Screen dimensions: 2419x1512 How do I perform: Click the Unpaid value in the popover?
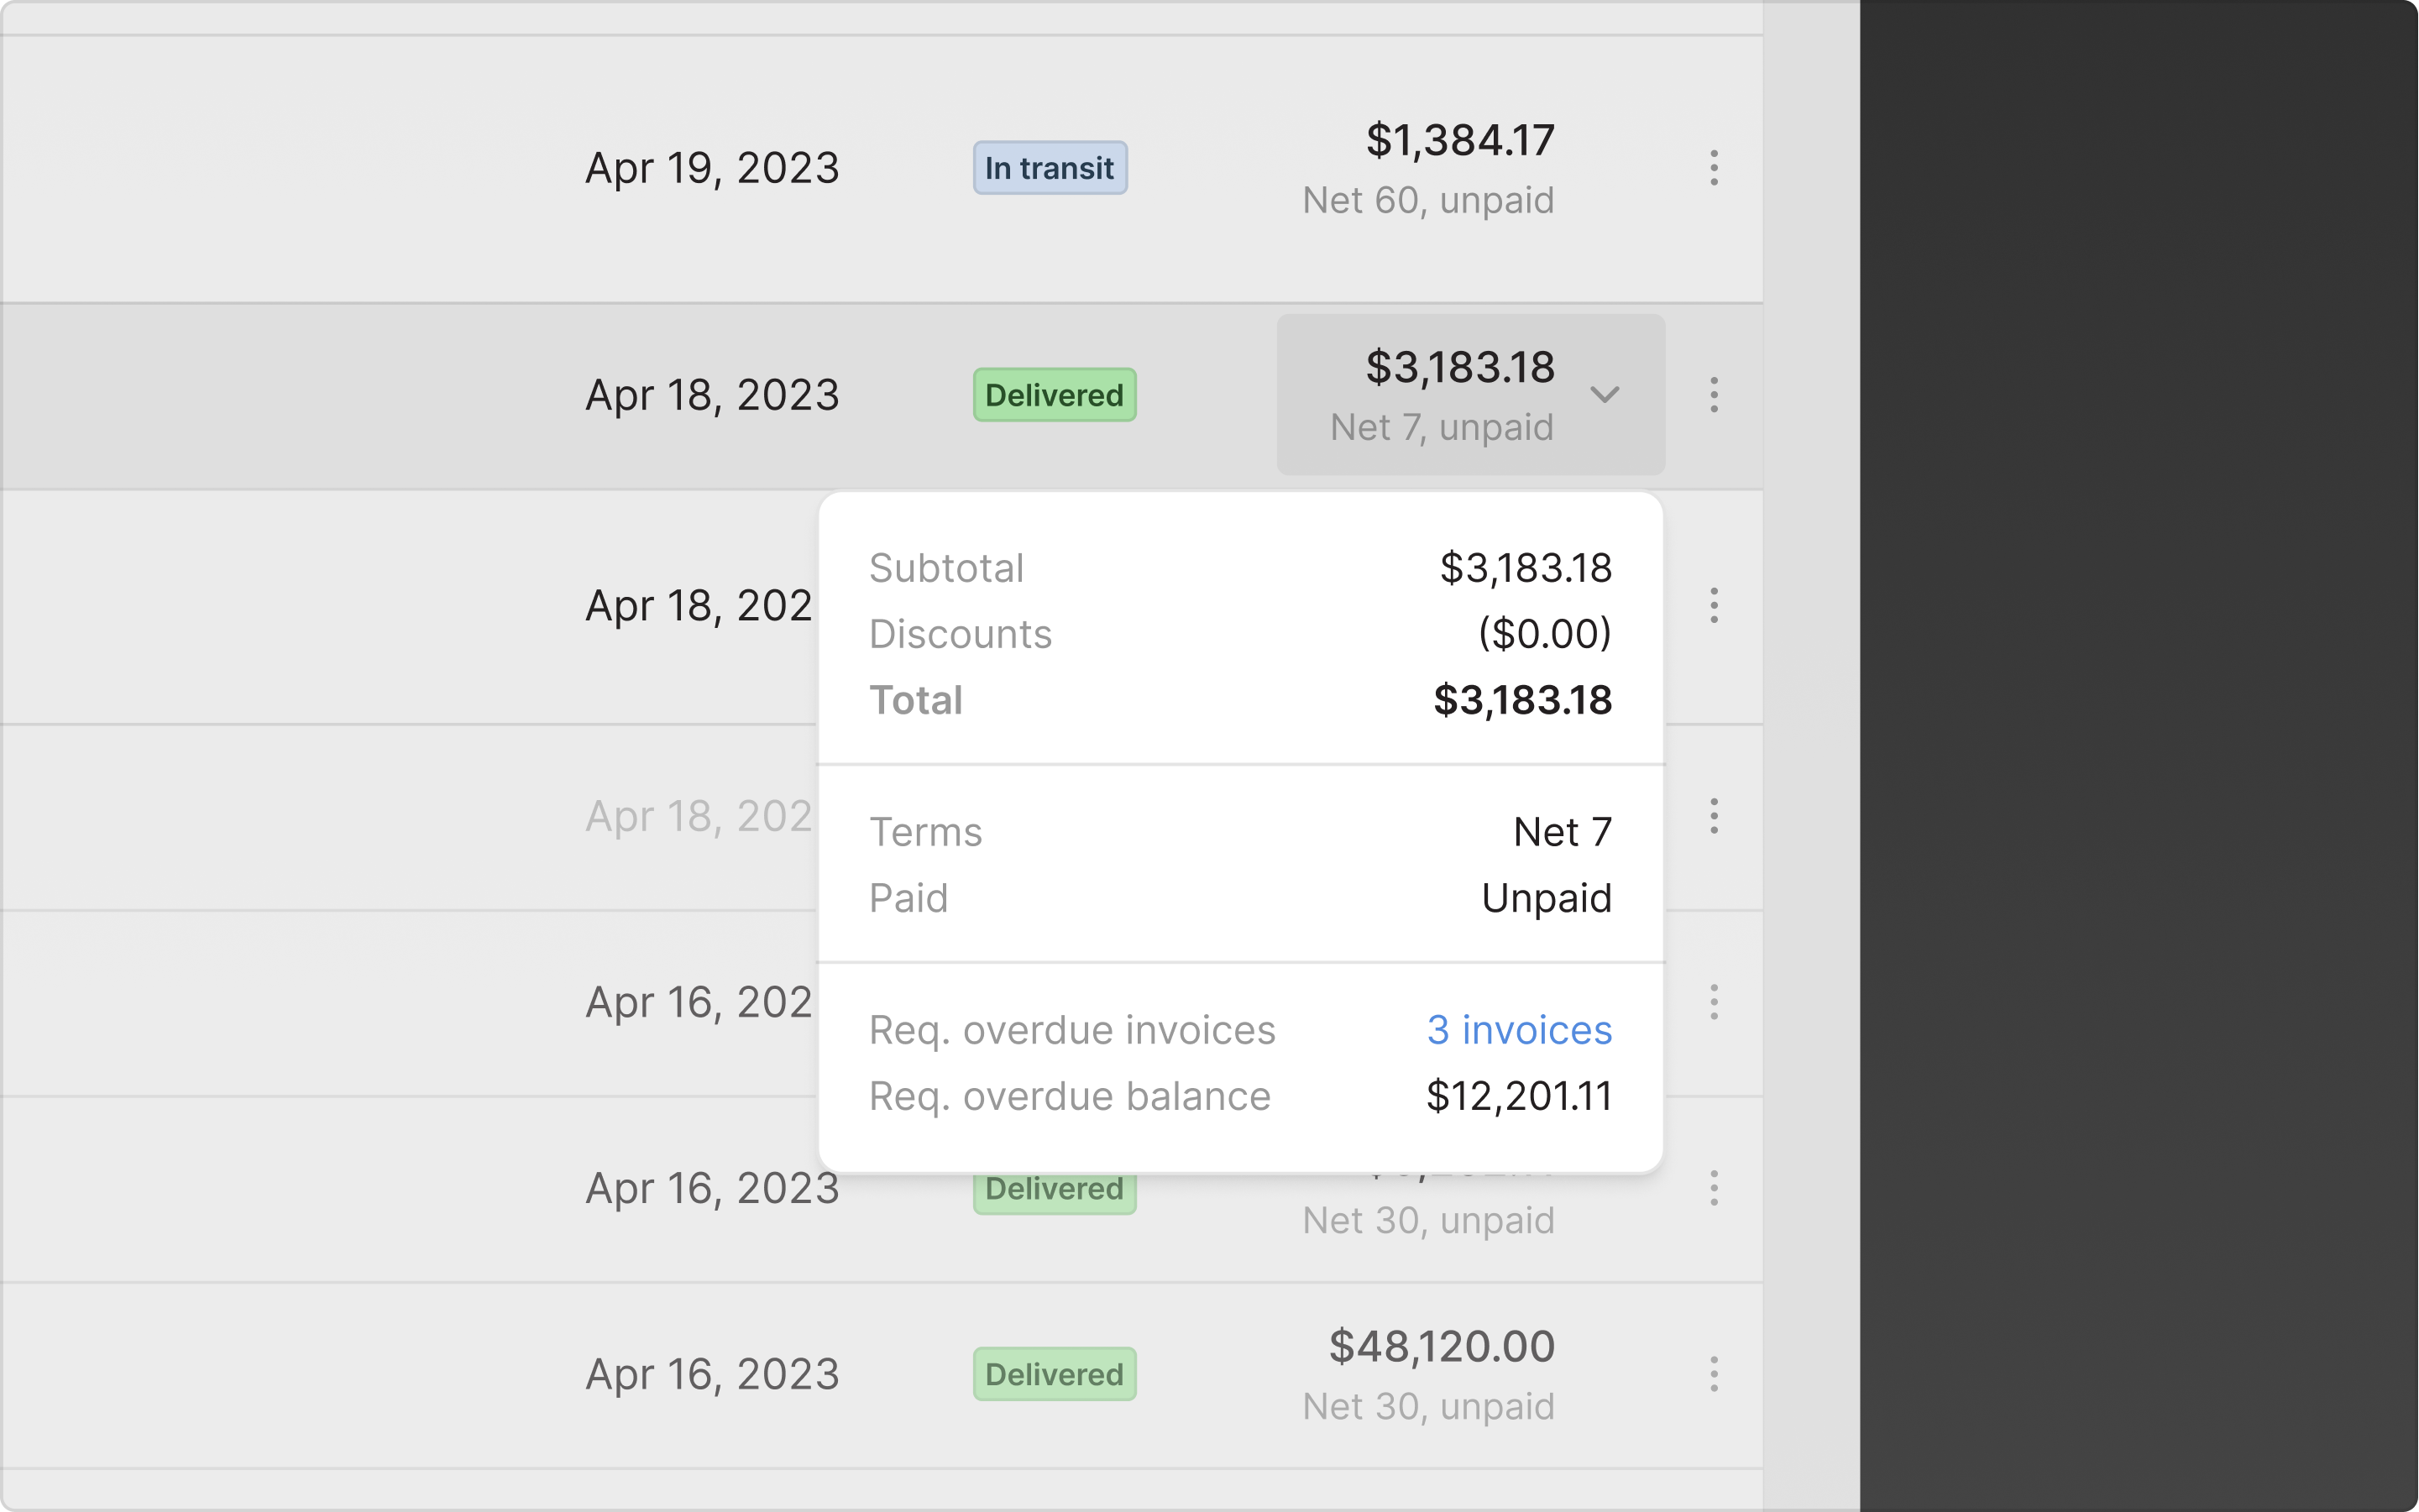point(1546,897)
